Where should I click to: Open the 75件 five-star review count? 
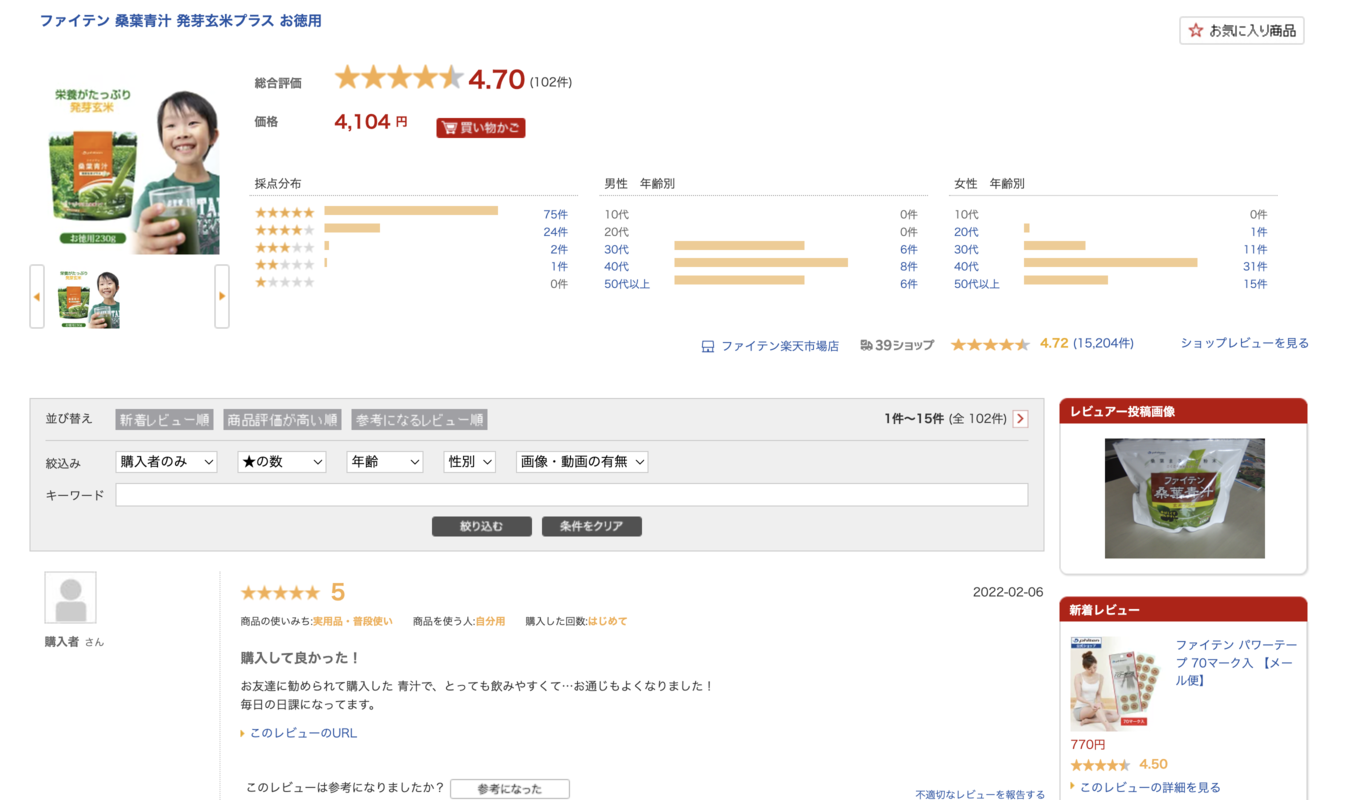pyautogui.click(x=555, y=214)
